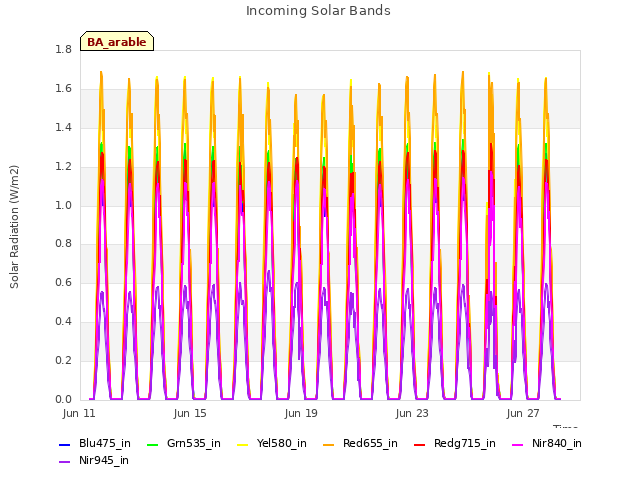
Task: Click the 0.4 y-axis tick label
Action: click(63, 321)
